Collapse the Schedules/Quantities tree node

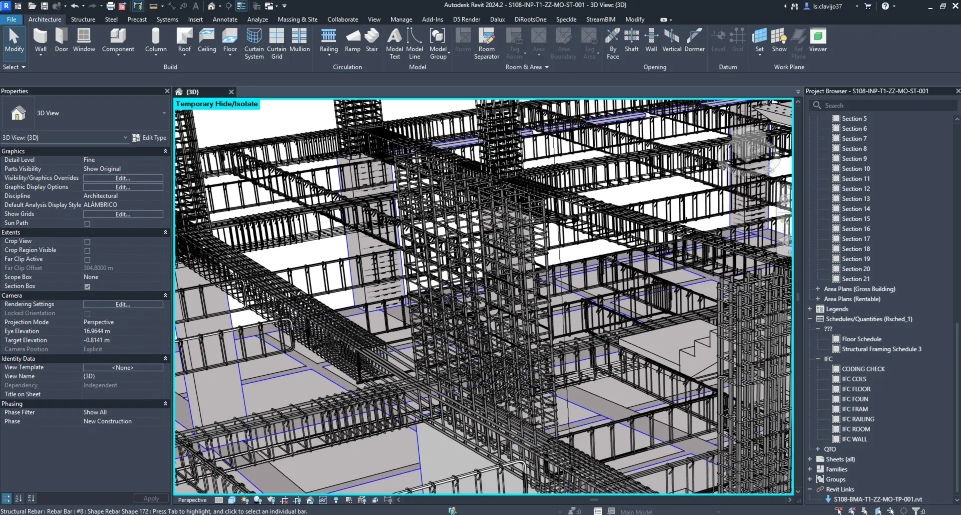tap(810, 319)
